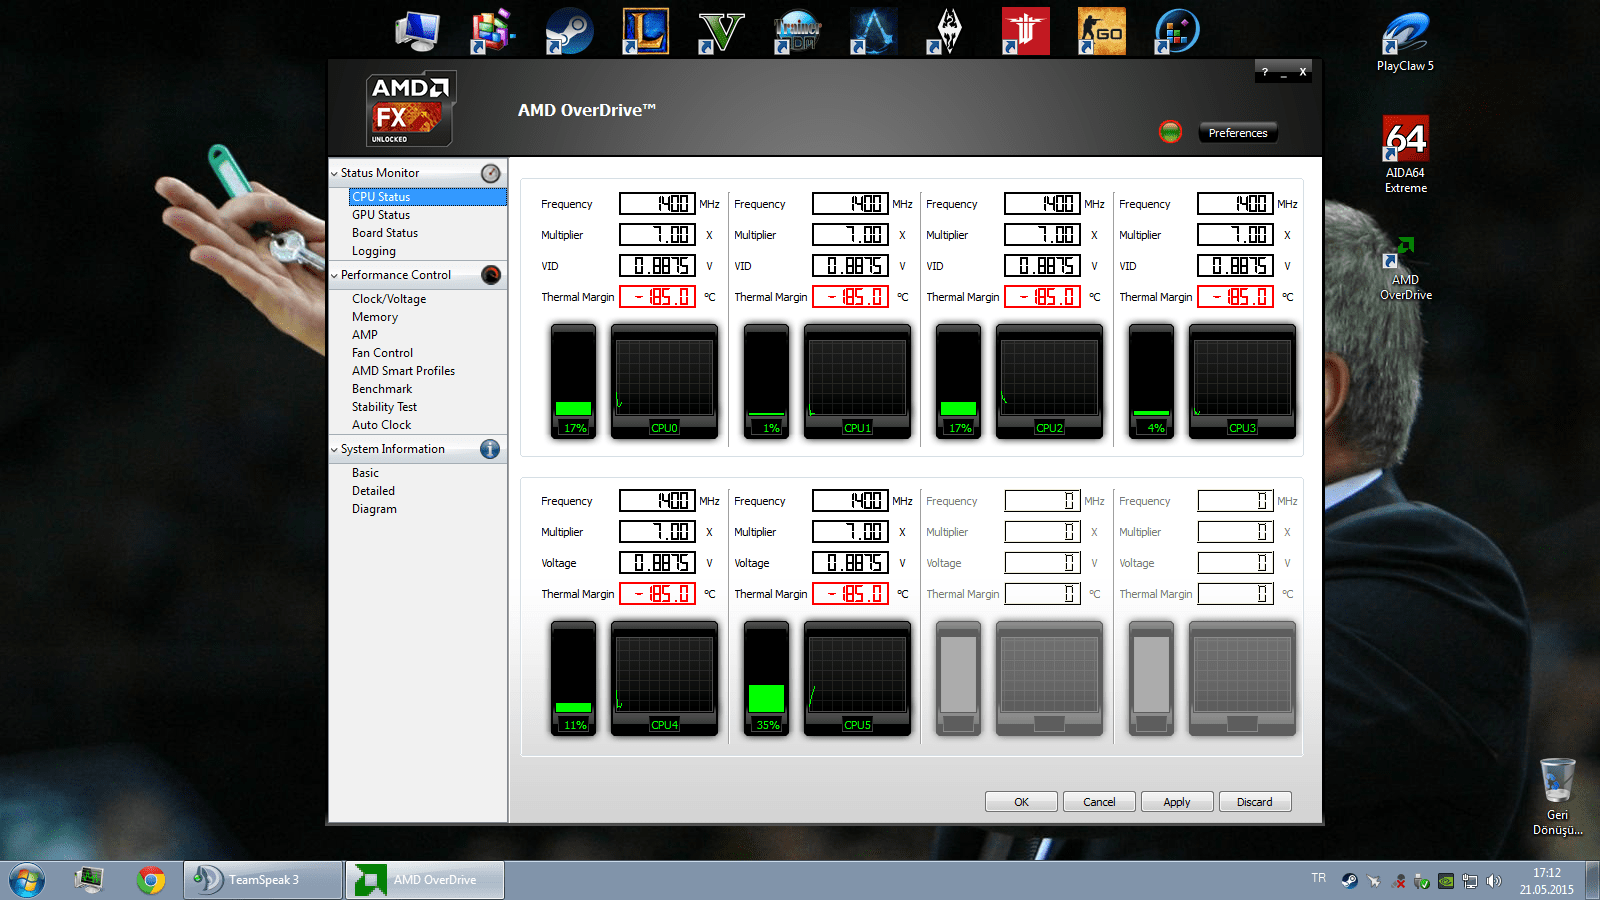The height and width of the screenshot is (900, 1600).
Task: Click the Apply button
Action: click(x=1177, y=802)
